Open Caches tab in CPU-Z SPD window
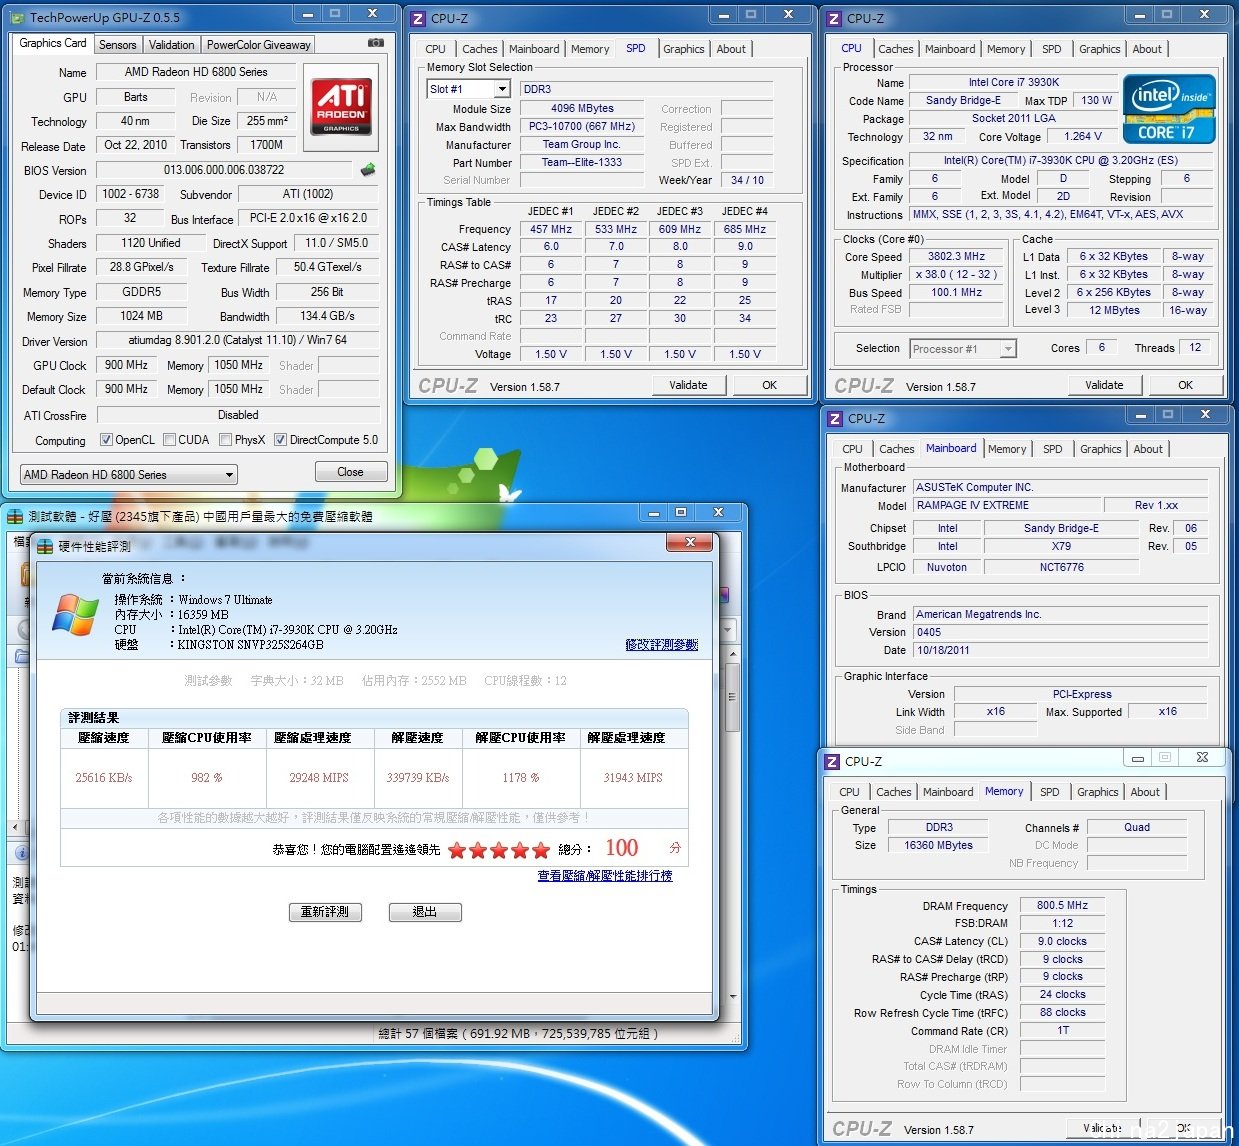The height and width of the screenshot is (1146, 1239). [x=480, y=49]
